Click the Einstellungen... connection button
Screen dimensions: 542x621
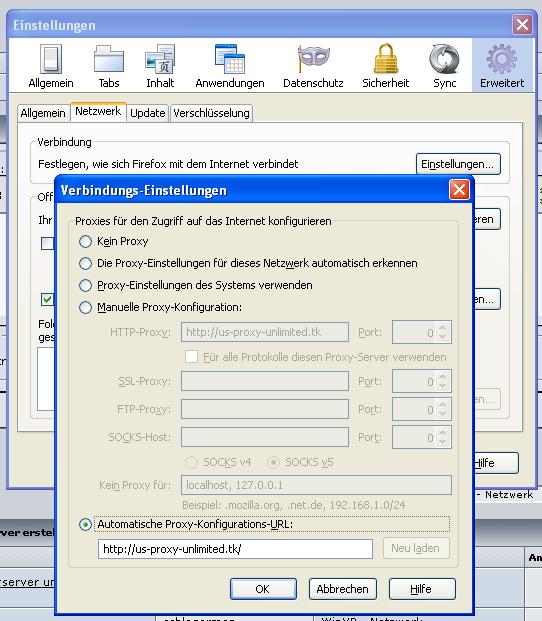tap(458, 164)
